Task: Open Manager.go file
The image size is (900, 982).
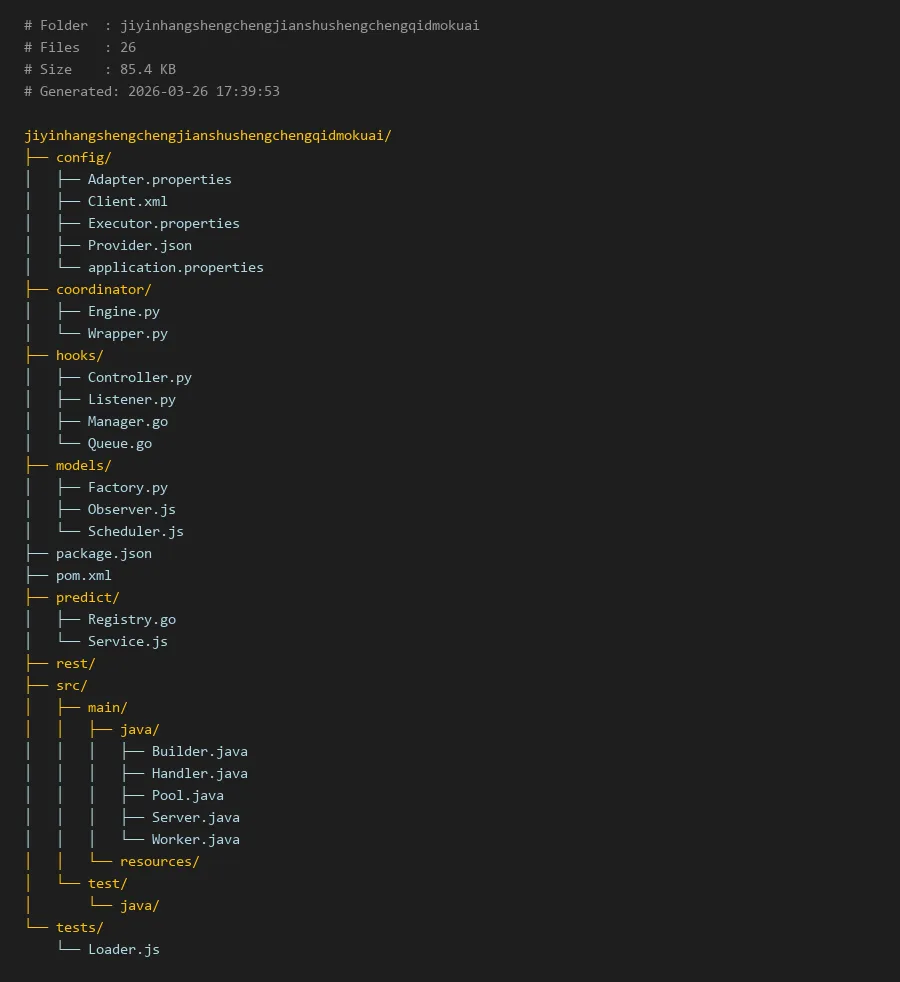Action: pos(127,421)
